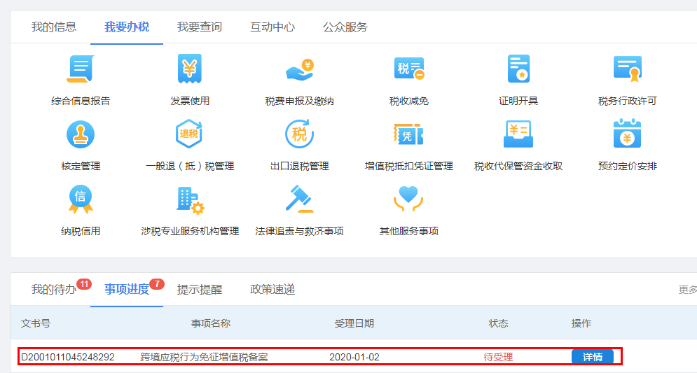Screen dimensions: 697x373
Task: Click the 文书号 column header
Action: tap(36, 324)
